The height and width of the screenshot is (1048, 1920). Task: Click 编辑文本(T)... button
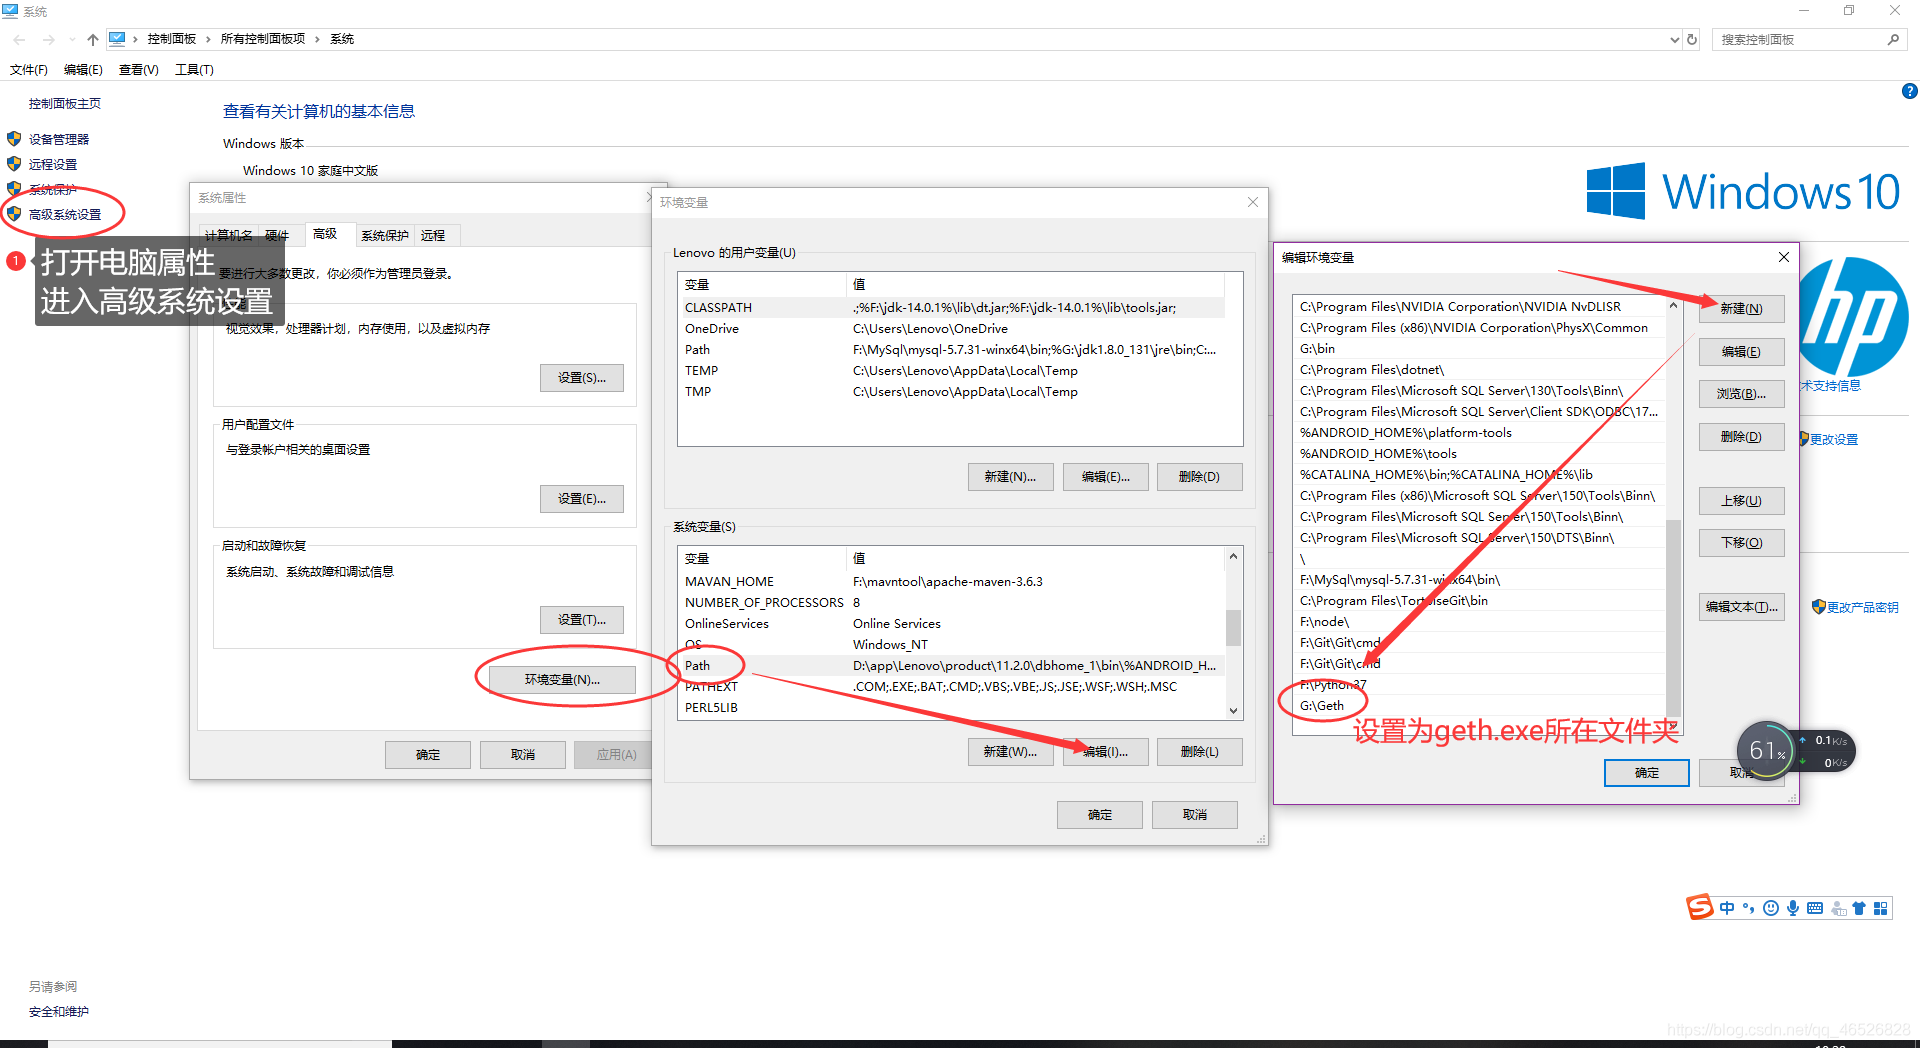point(1741,607)
